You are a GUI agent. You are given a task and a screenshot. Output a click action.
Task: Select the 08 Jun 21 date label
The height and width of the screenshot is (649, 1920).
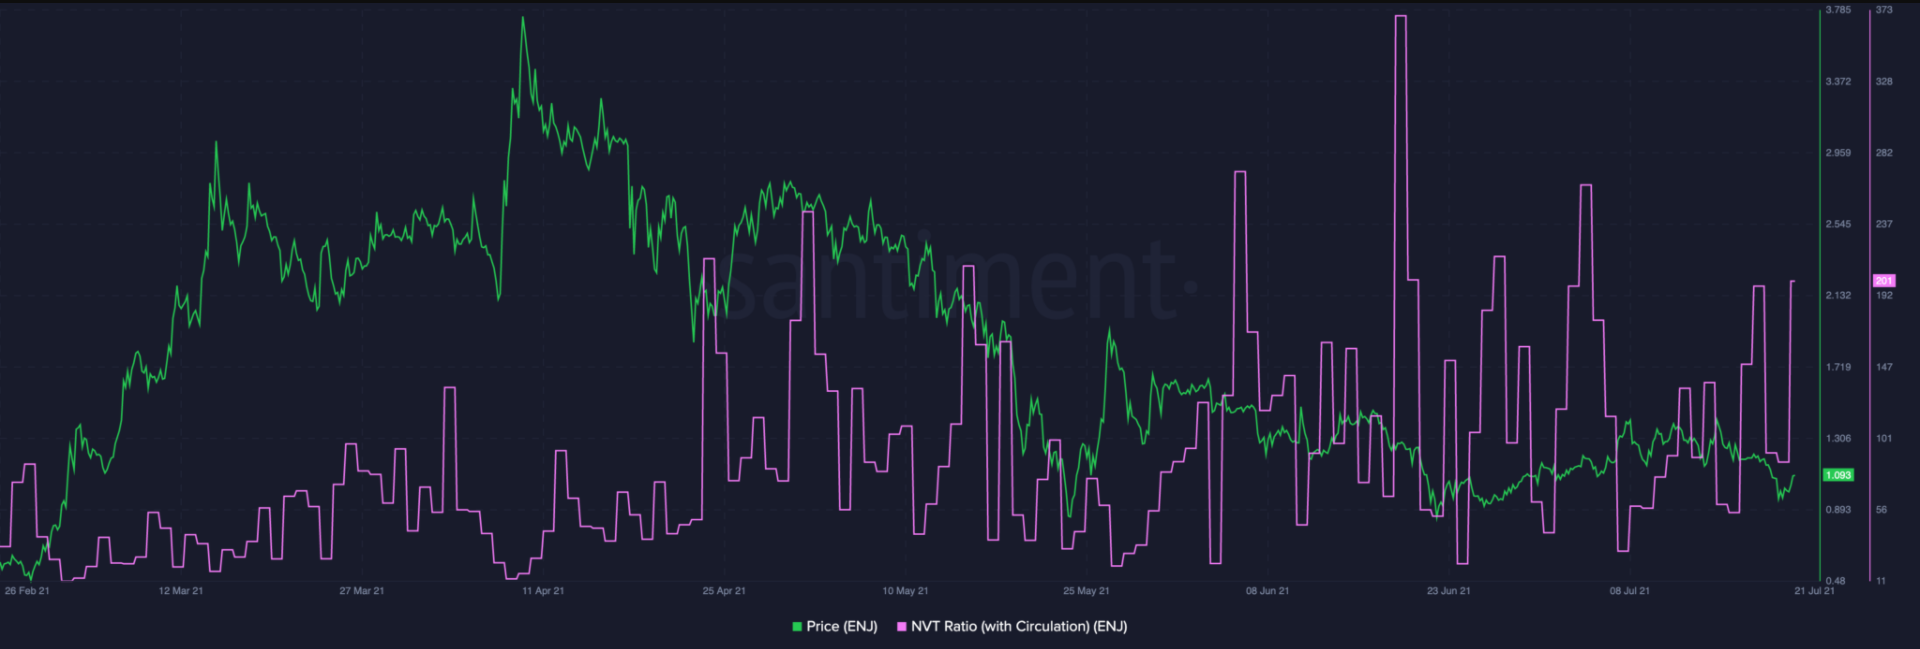click(x=1267, y=591)
